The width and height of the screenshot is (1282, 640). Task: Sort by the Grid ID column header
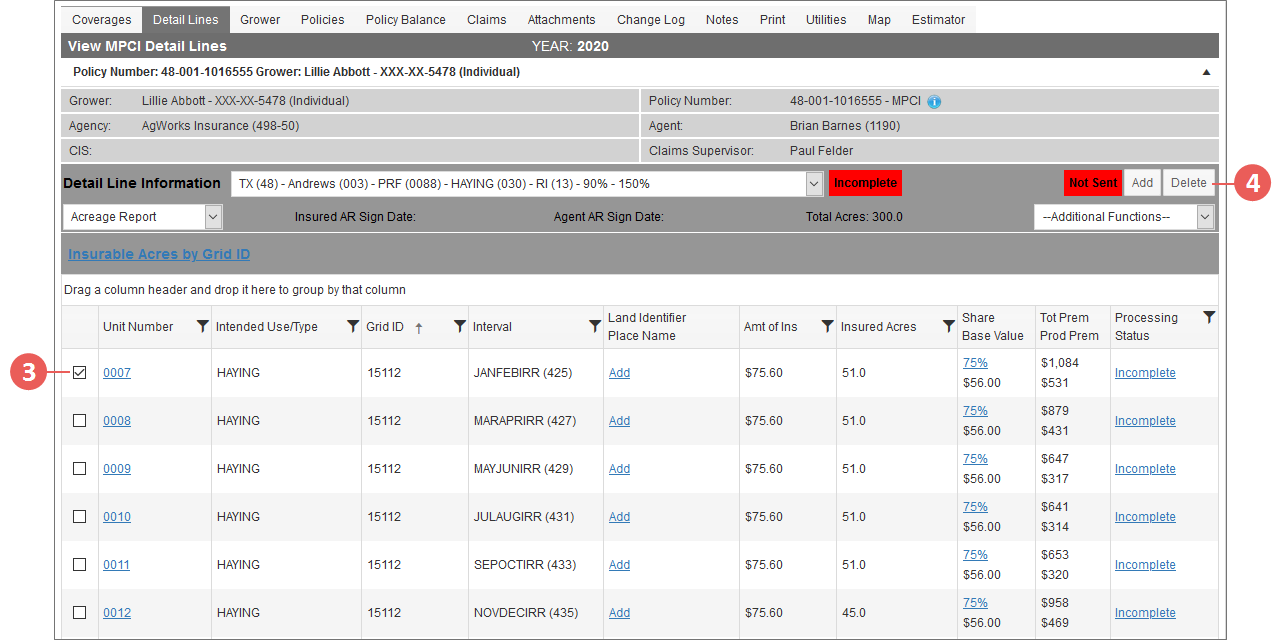pyautogui.click(x=385, y=327)
